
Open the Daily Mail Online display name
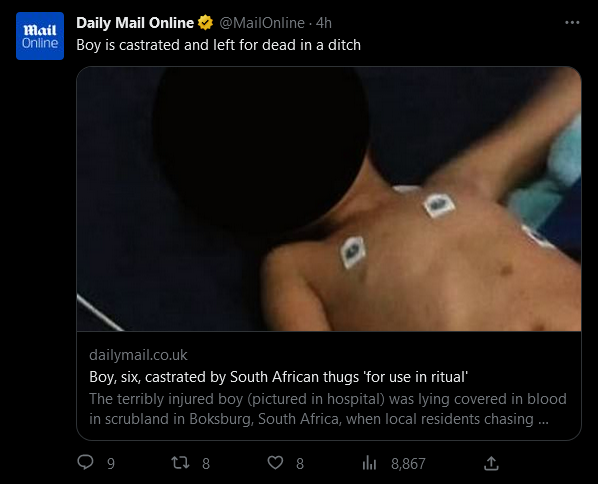coord(135,23)
